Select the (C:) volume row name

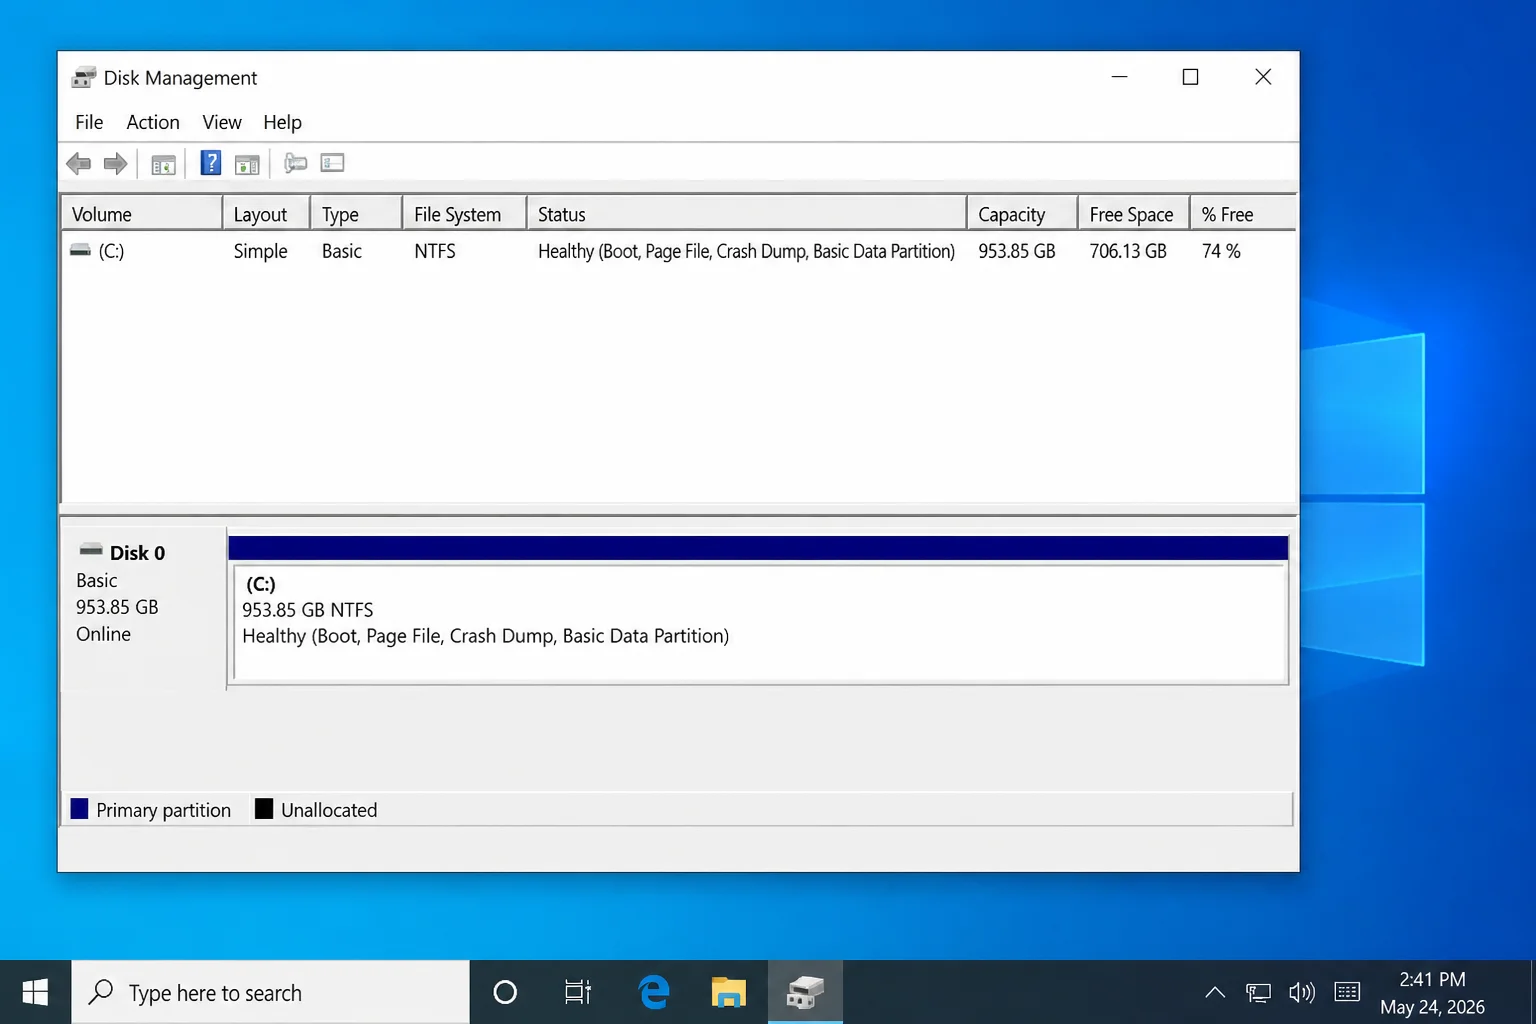(x=111, y=251)
